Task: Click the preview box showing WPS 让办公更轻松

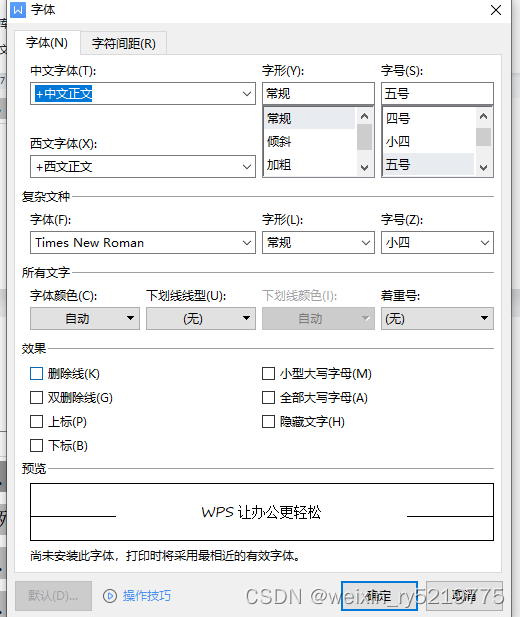Action: click(262, 512)
